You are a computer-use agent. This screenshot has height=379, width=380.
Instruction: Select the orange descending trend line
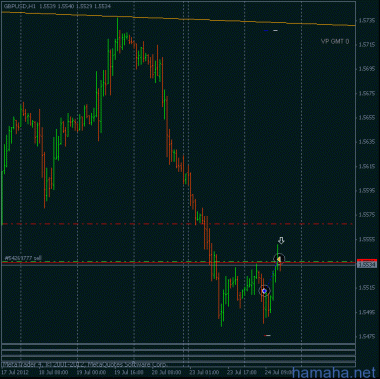click(178, 19)
